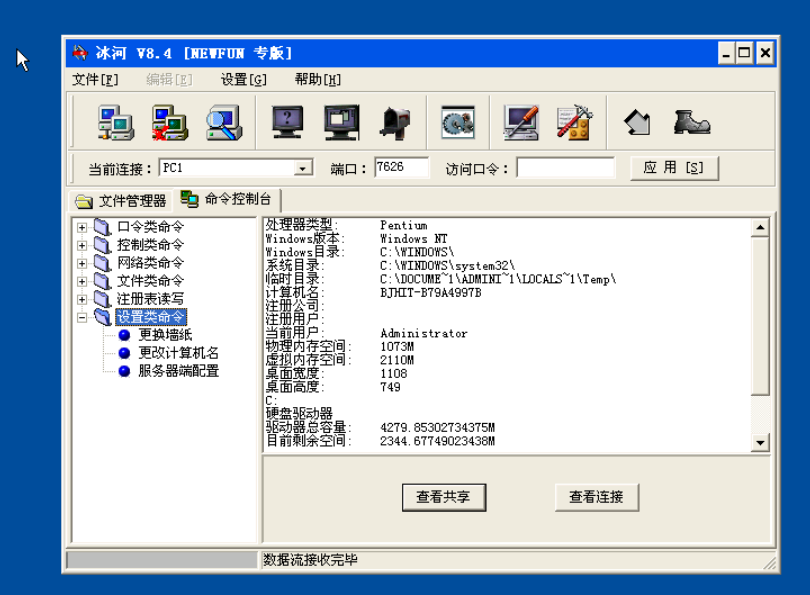Click the 查看共享 button
810x595 pixels.
pyautogui.click(x=444, y=497)
